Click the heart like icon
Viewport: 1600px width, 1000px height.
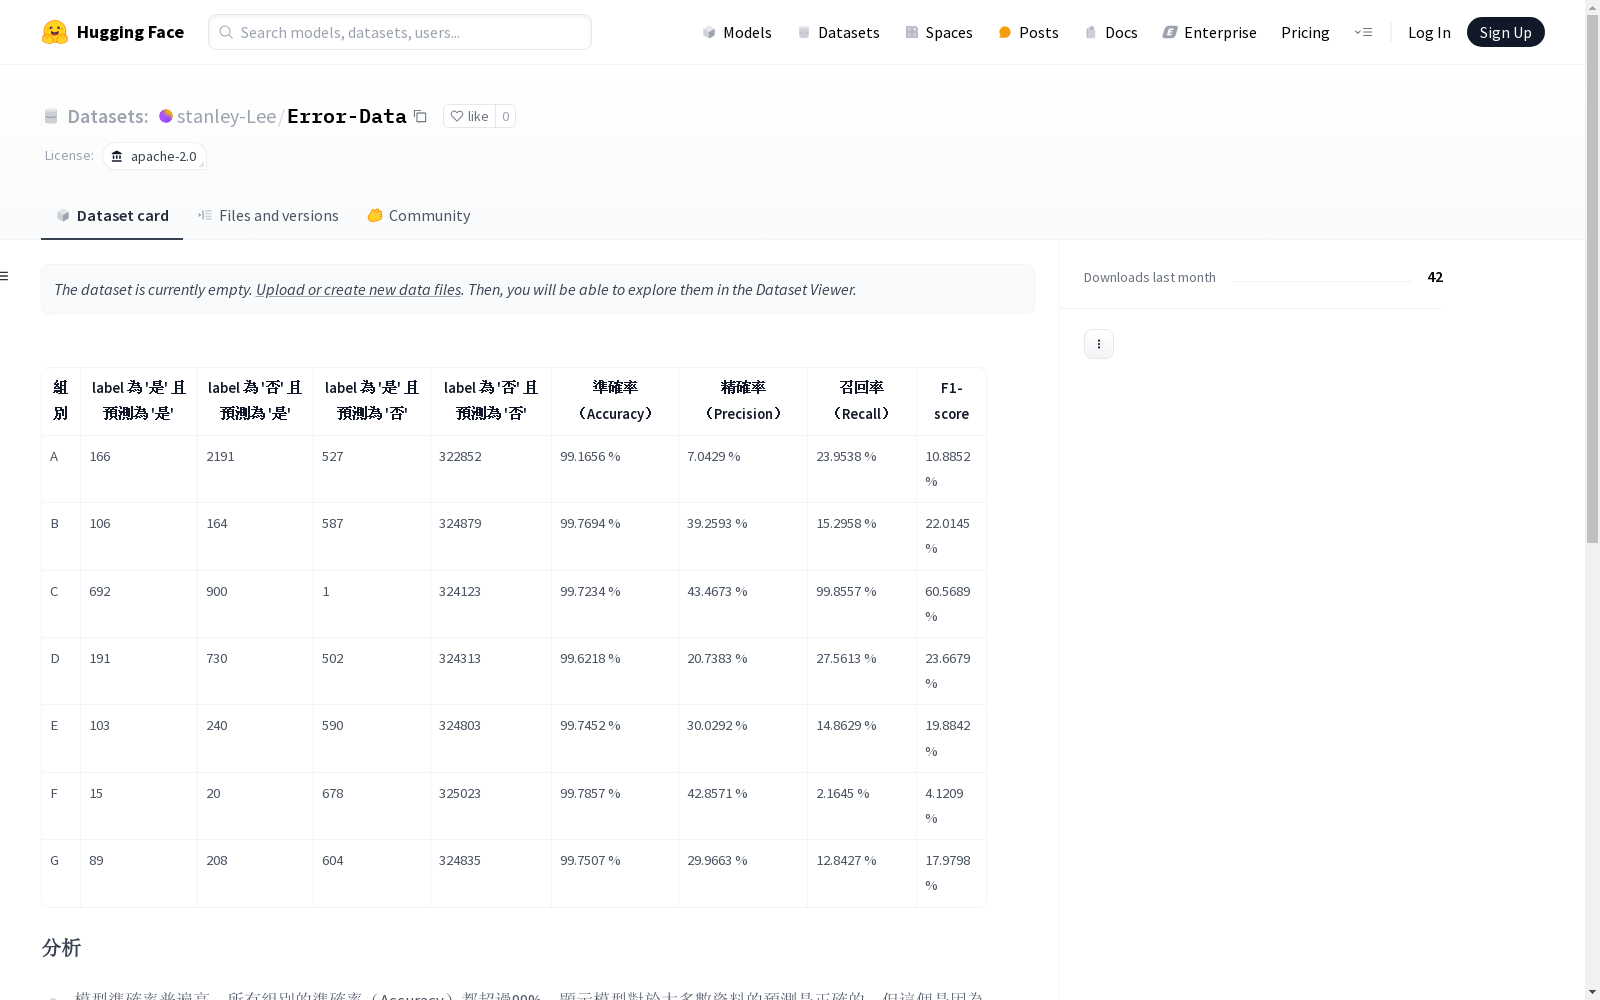coord(457,116)
